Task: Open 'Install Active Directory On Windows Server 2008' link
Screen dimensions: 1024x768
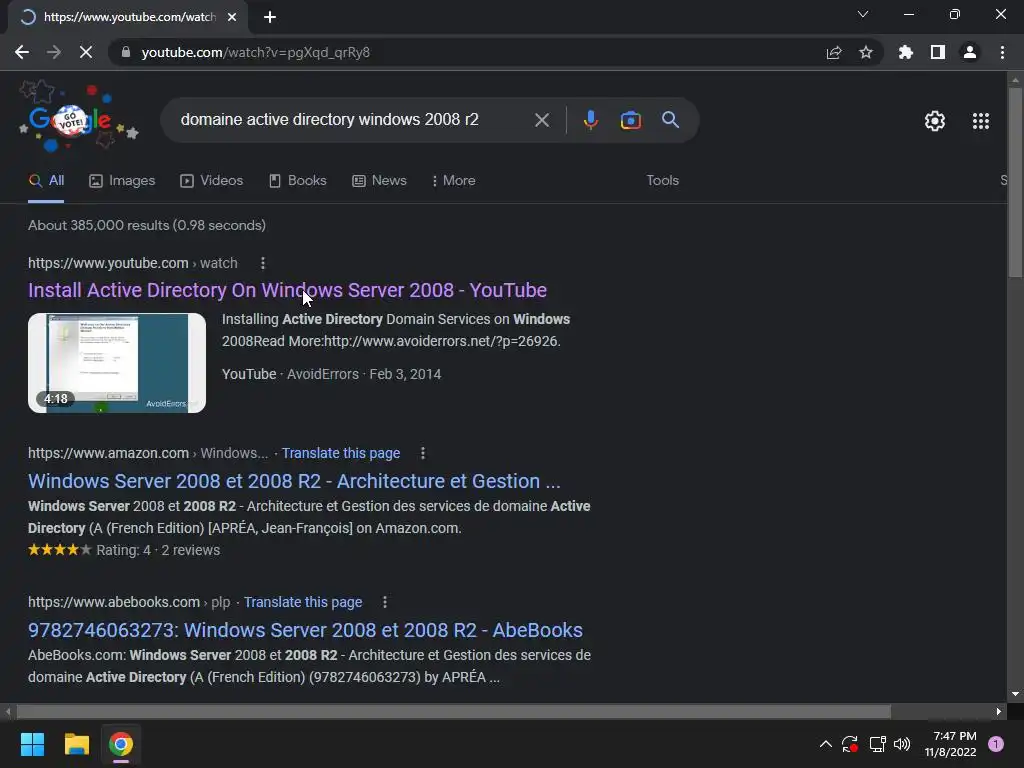Action: tap(287, 290)
